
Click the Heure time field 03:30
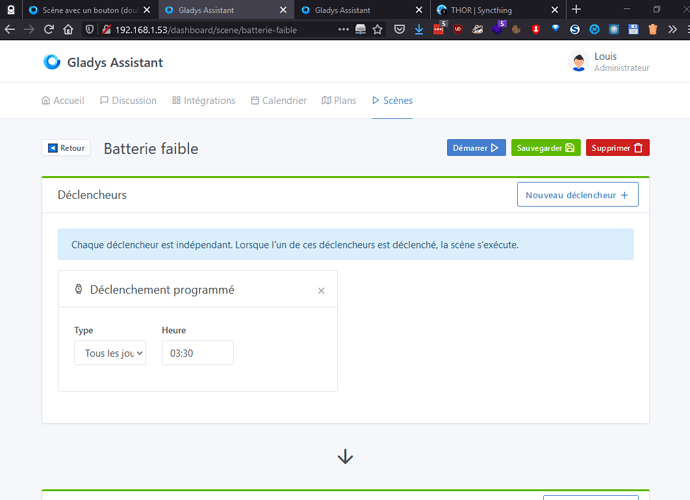pyautogui.click(x=198, y=353)
